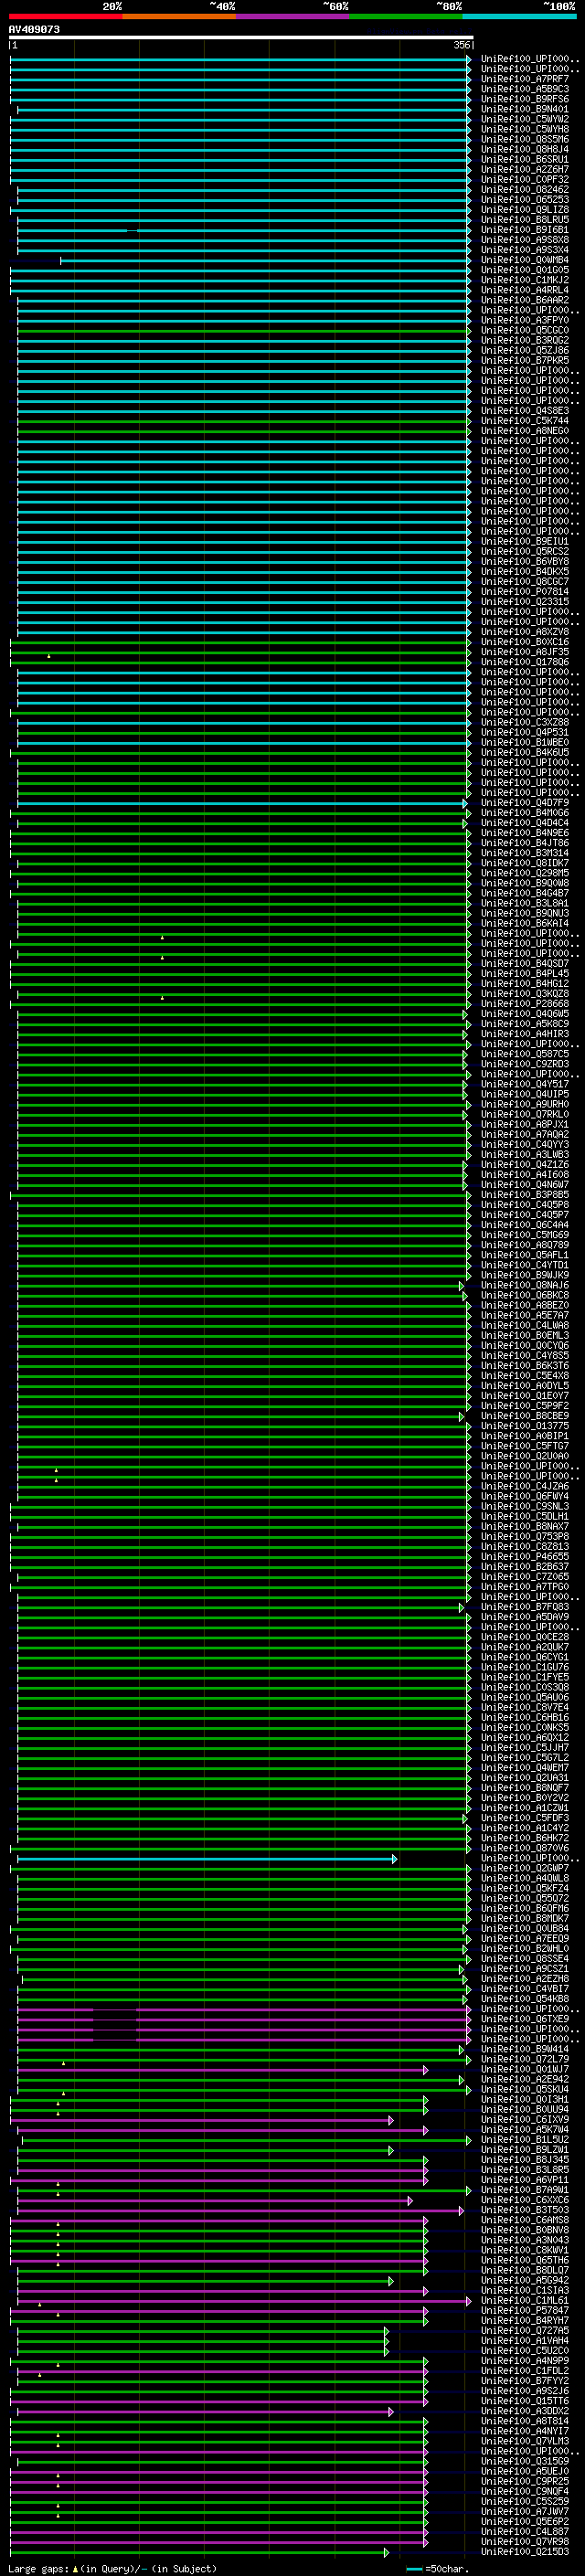The width and height of the screenshot is (585, 2576).
Task: Choose the UniRef100_Q2U0A0 entry
Action: click(x=524, y=1456)
